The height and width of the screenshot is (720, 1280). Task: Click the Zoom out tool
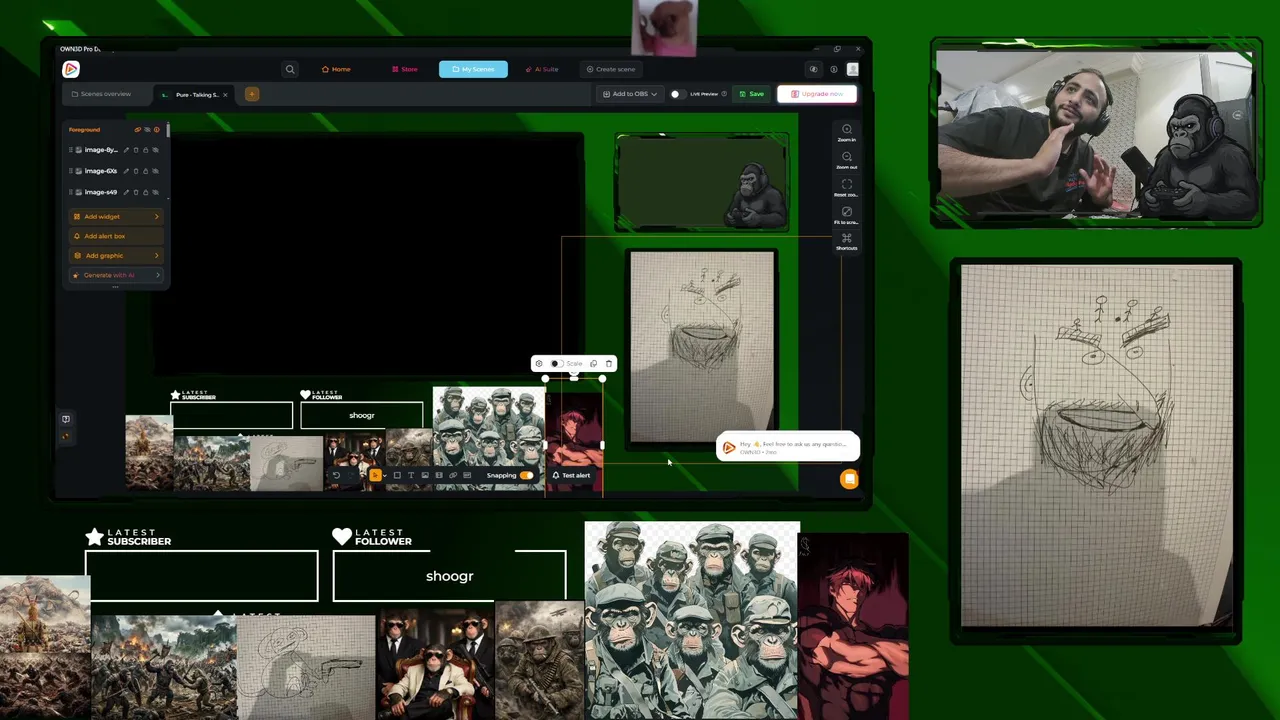click(x=847, y=160)
